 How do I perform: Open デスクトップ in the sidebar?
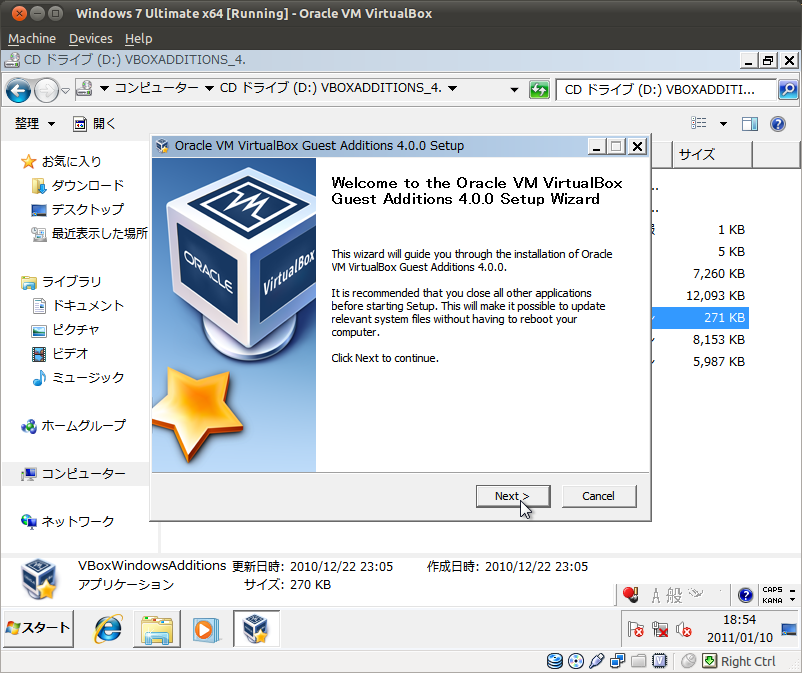click(78, 210)
